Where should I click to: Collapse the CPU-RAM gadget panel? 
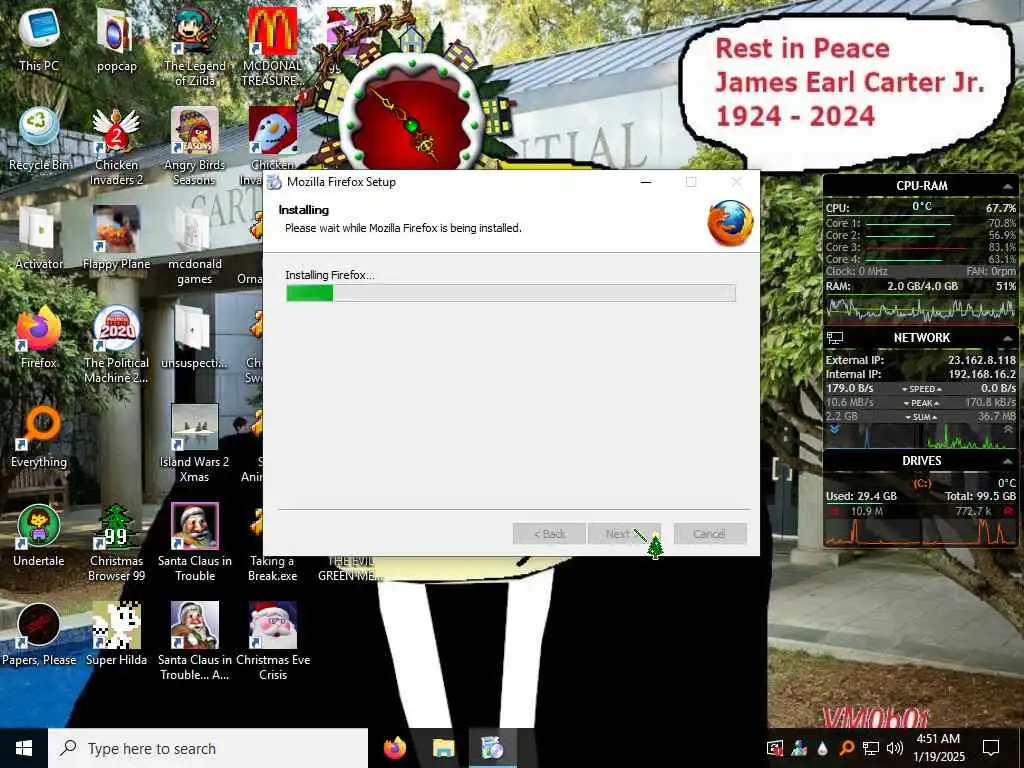click(1007, 186)
